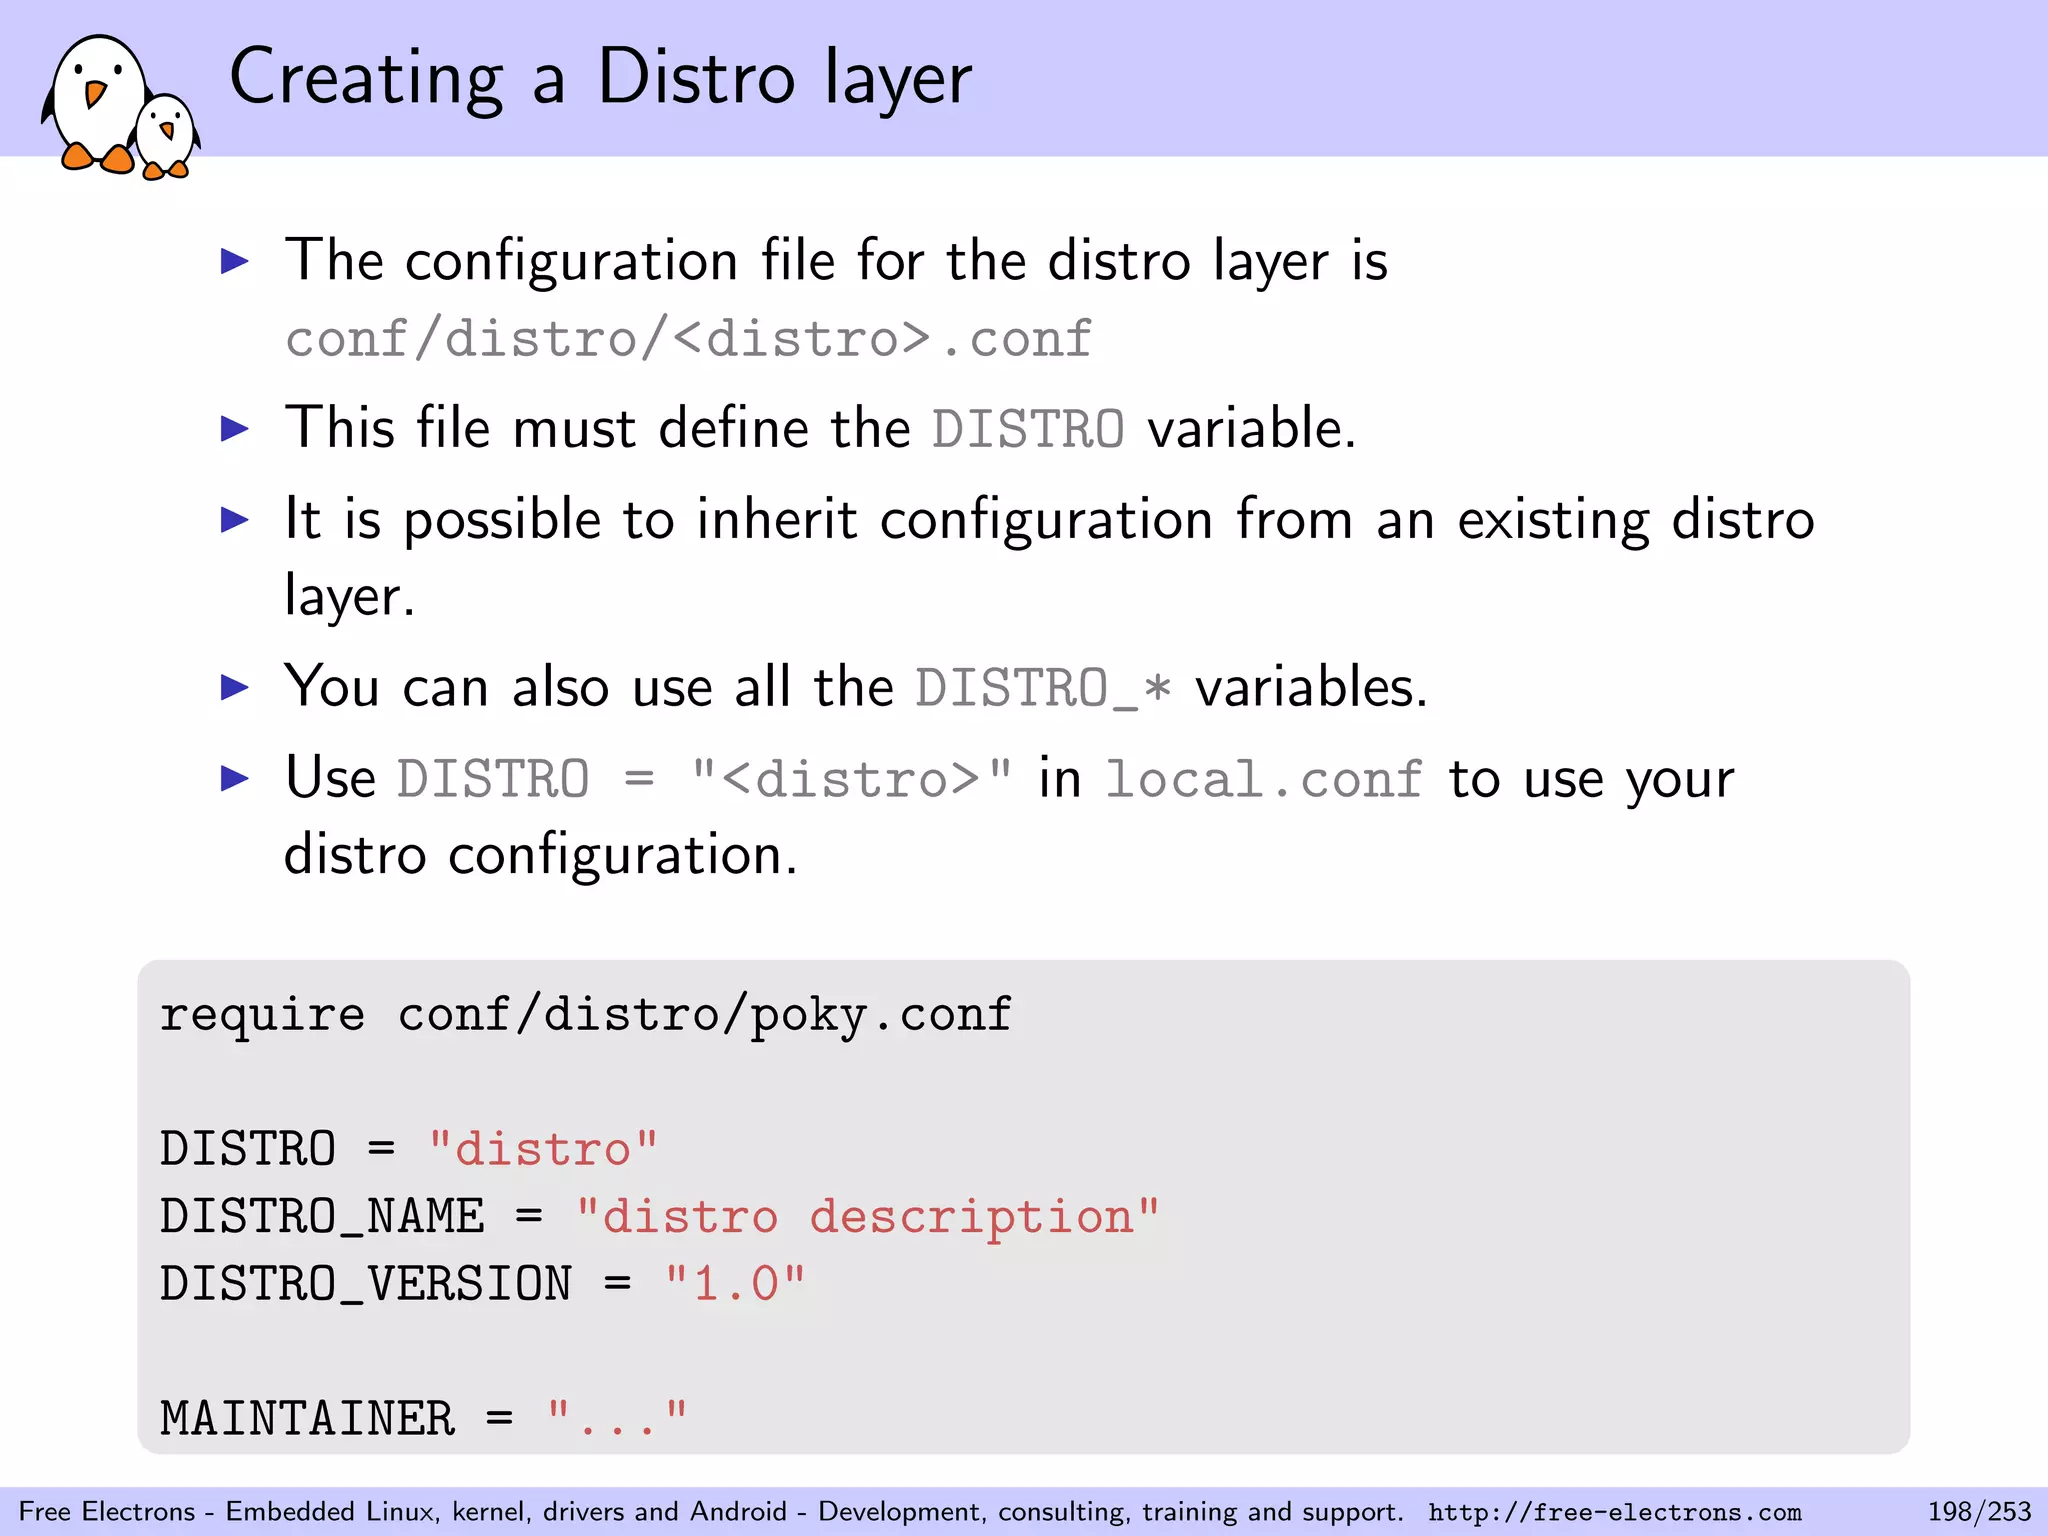
Task: Click the bullet beside 'This file must define'
Action: tap(234, 430)
